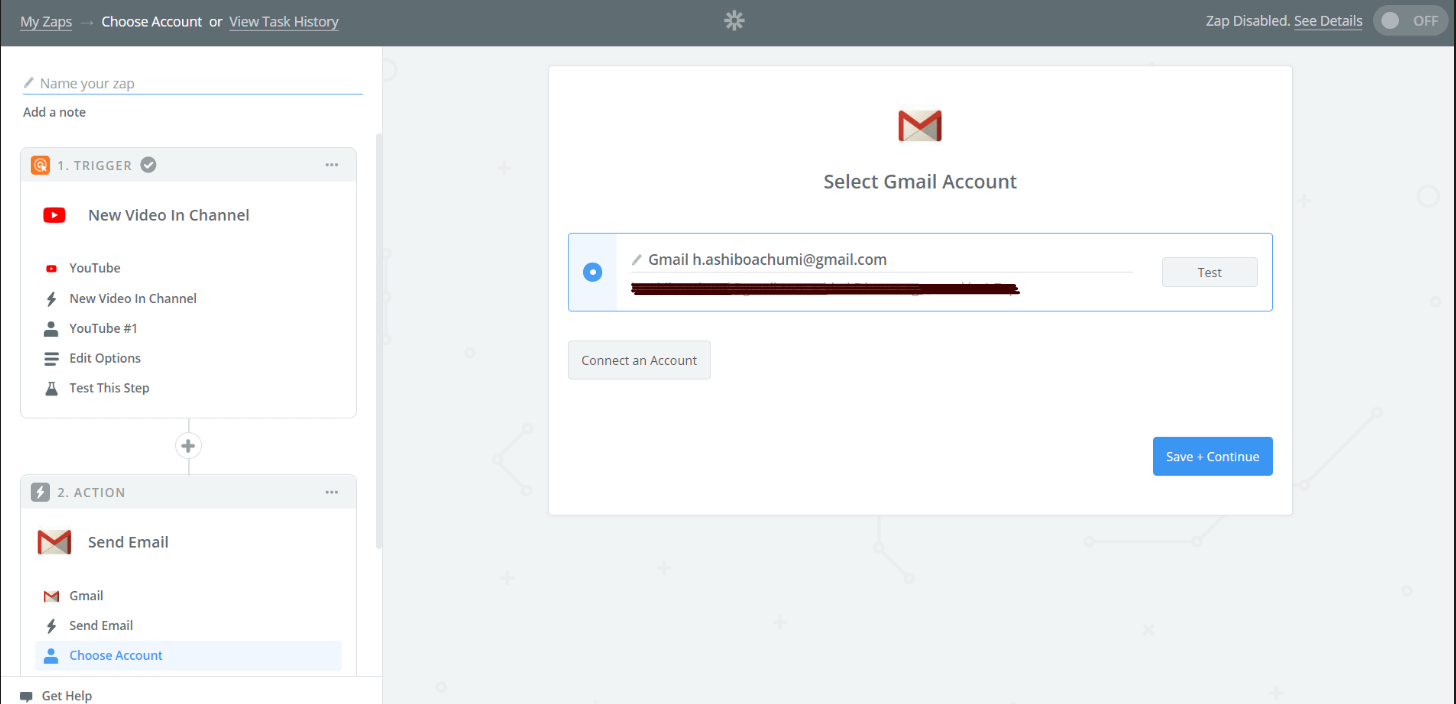The height and width of the screenshot is (704, 1456).
Task: Open the trigger step ellipsis menu
Action: click(x=331, y=164)
